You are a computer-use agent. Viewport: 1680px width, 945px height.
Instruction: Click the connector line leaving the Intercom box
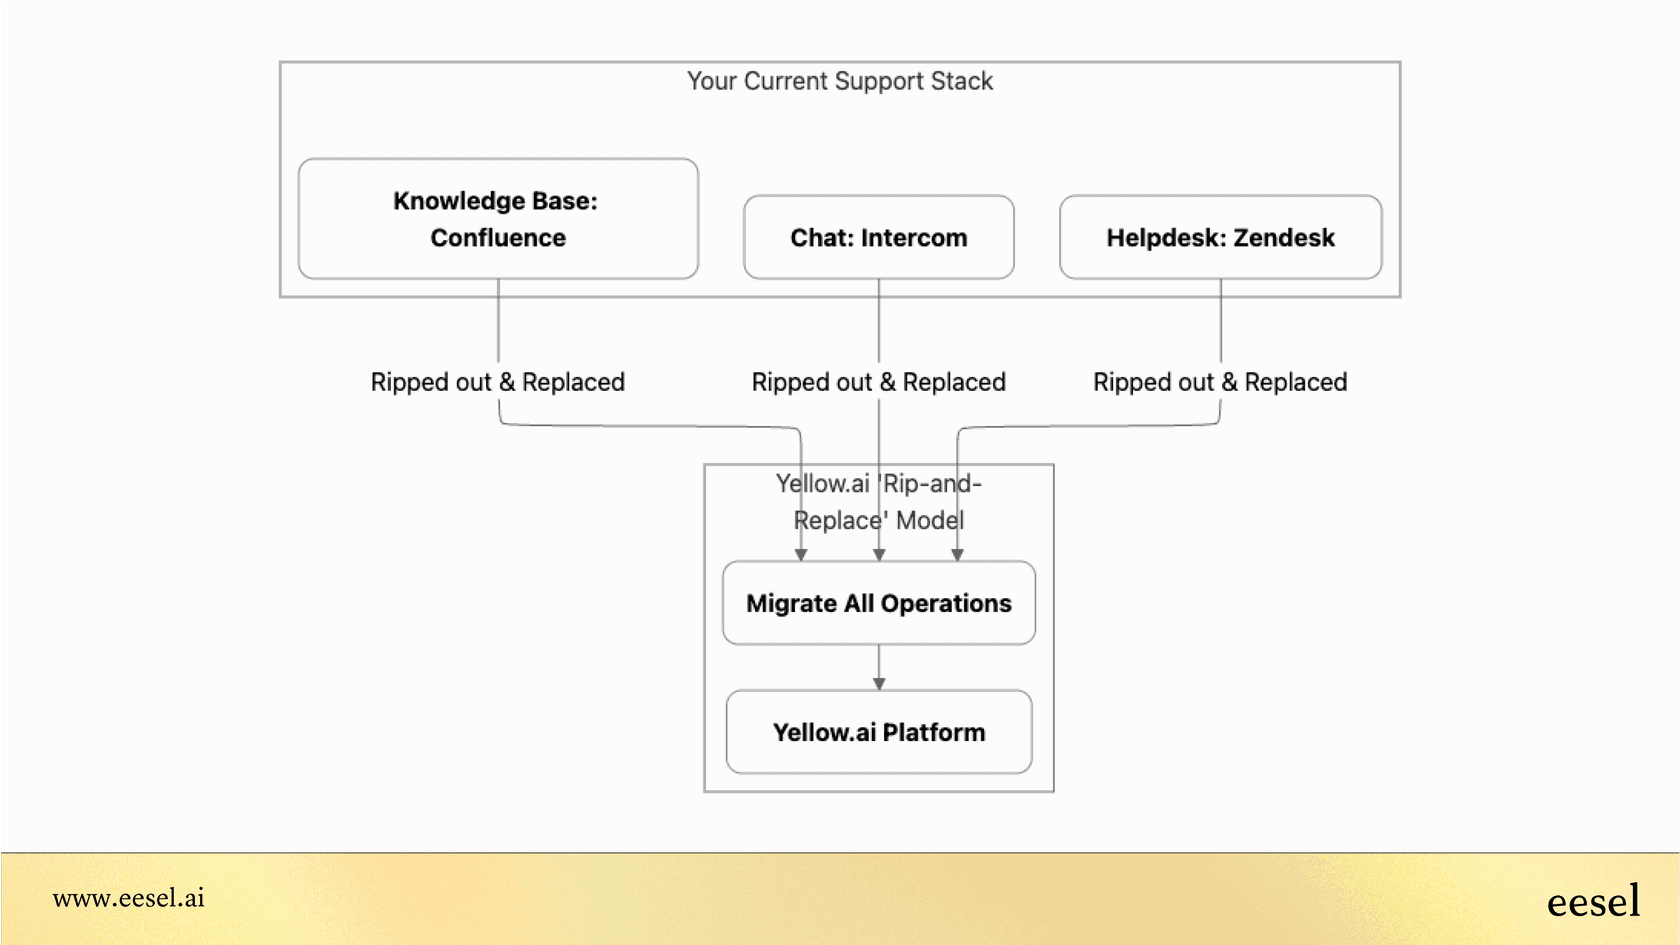click(879, 320)
